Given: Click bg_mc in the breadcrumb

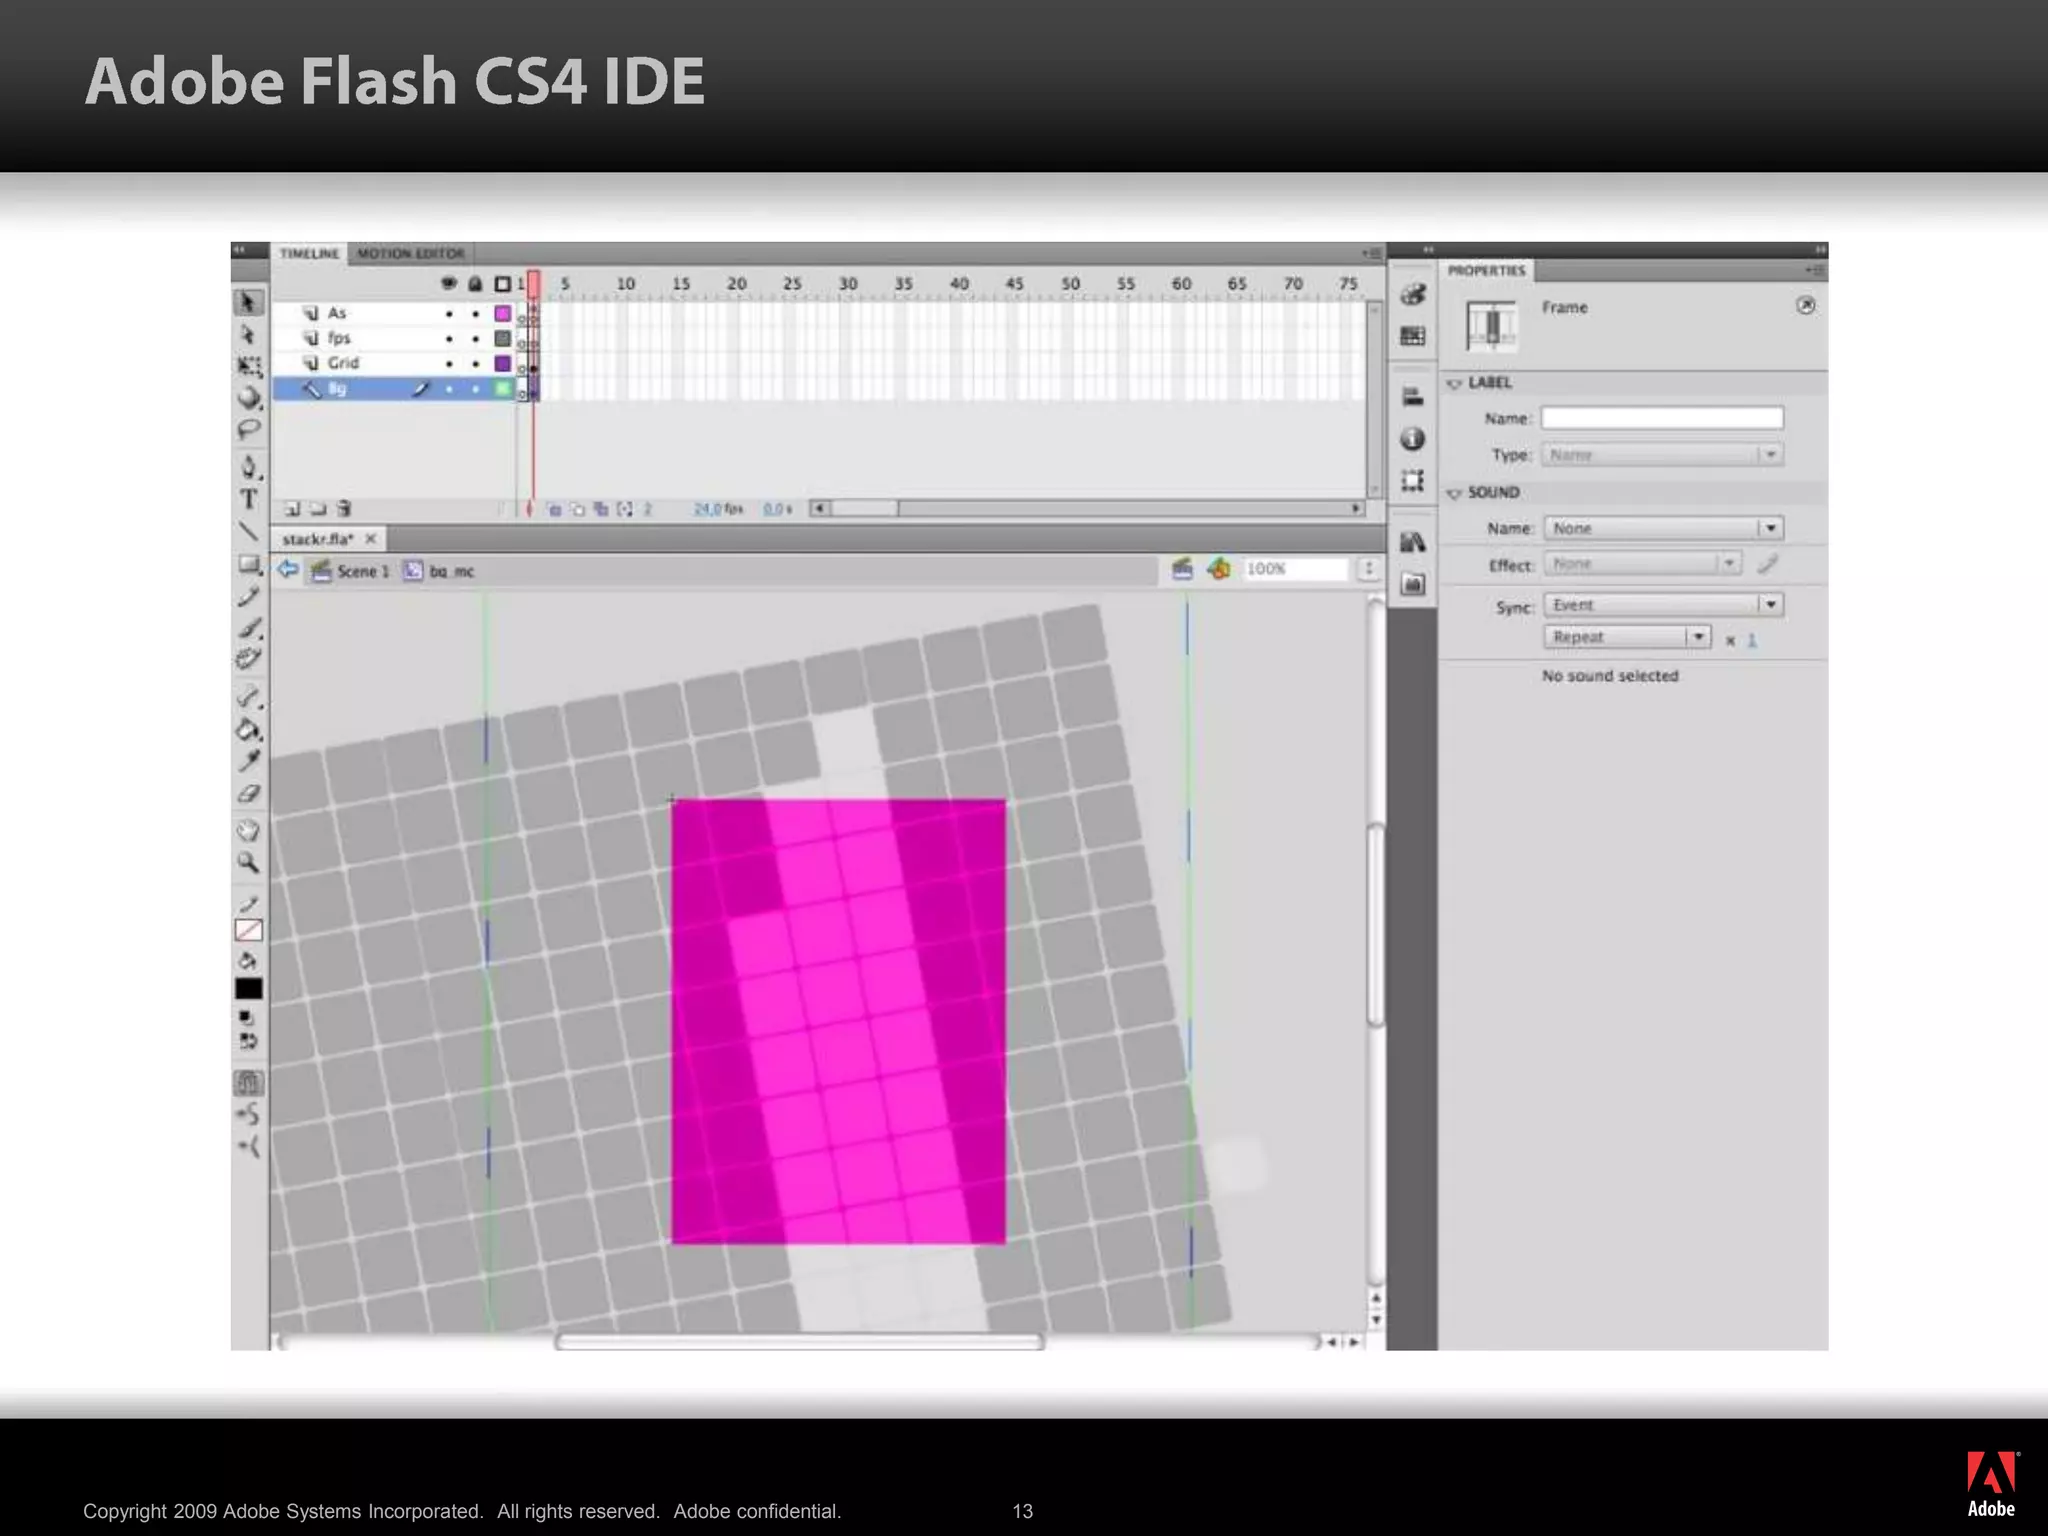Looking at the screenshot, I should coord(439,571).
